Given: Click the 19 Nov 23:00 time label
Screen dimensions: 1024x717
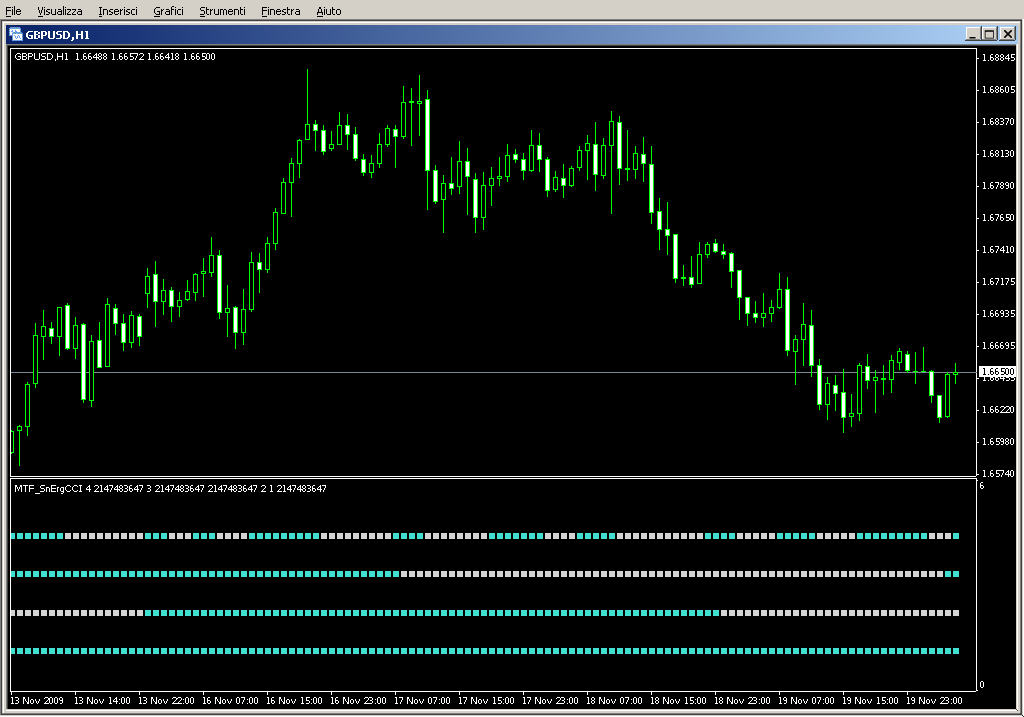Looking at the screenshot, I should point(934,701).
